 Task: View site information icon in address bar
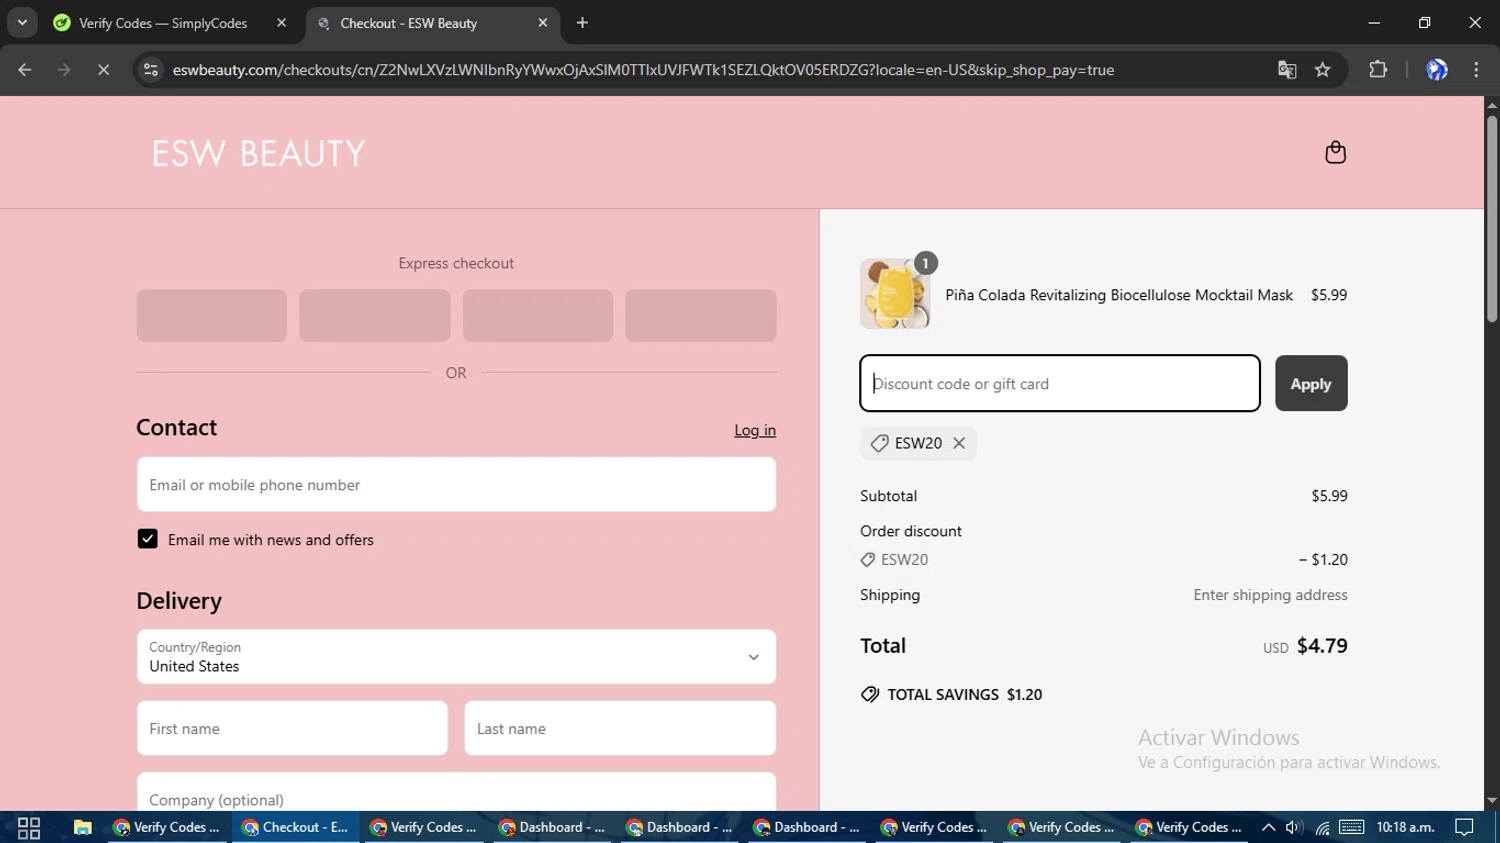pos(150,70)
